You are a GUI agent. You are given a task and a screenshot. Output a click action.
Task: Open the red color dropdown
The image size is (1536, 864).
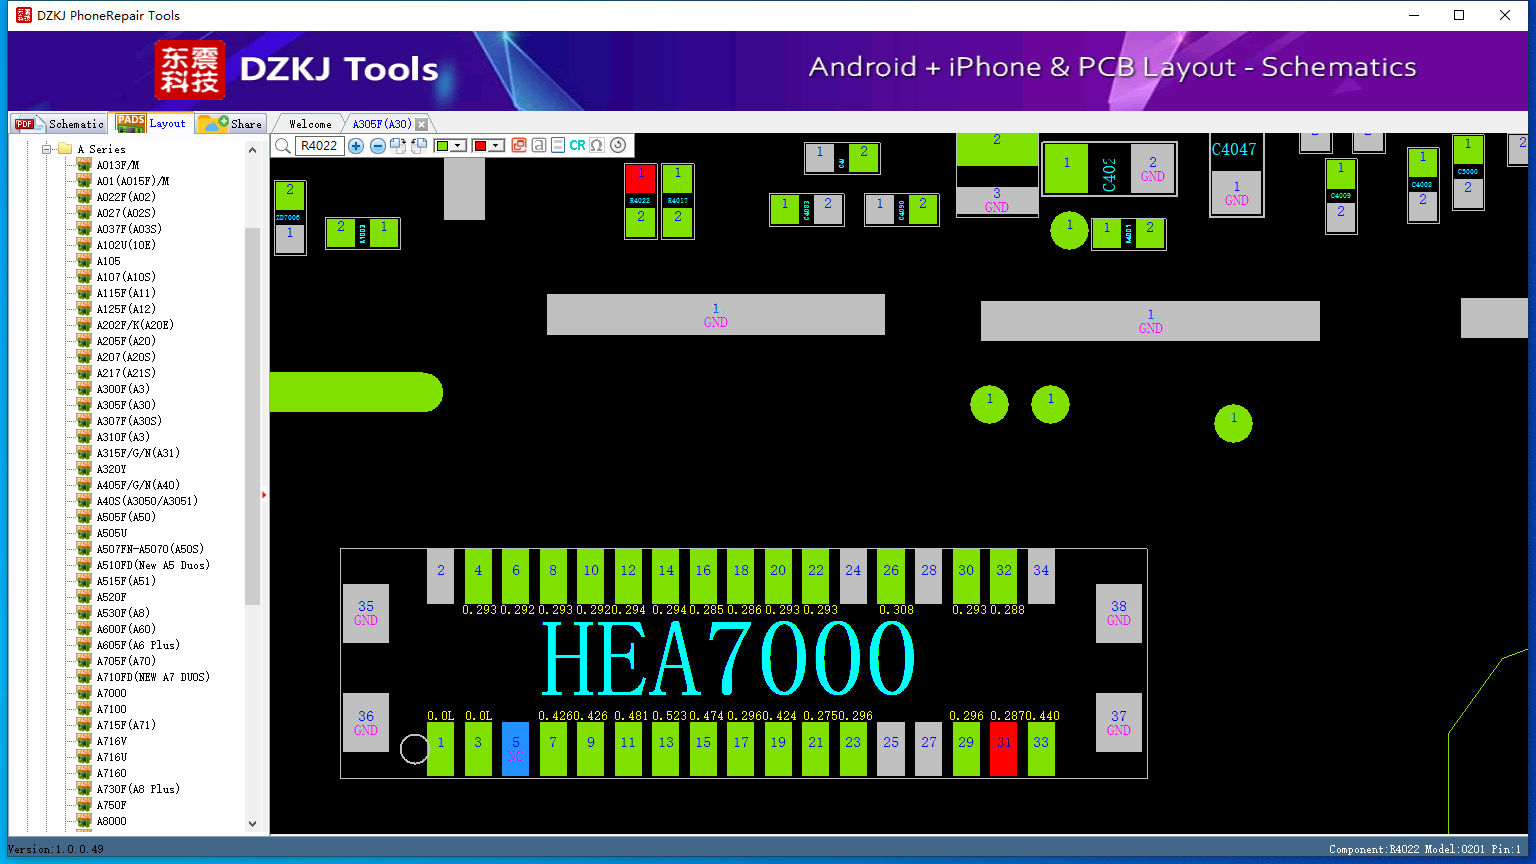(497, 146)
